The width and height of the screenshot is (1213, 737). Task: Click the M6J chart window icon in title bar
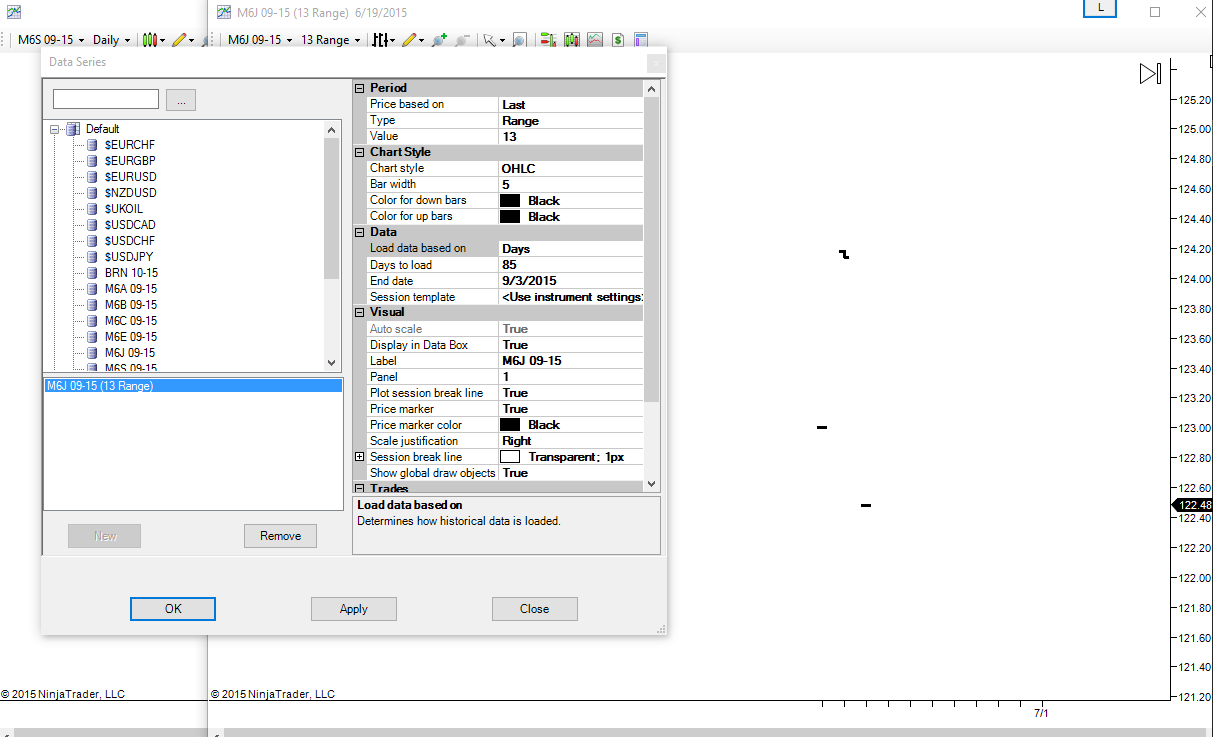222,13
